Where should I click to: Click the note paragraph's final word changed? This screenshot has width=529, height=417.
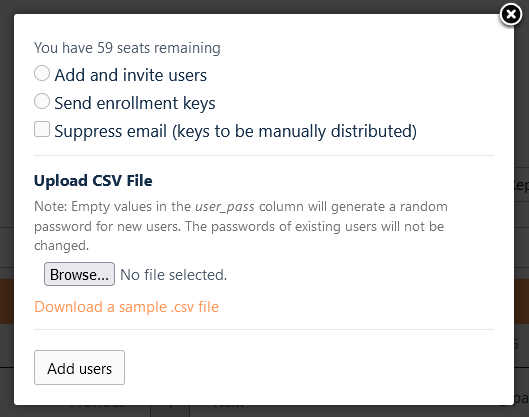(x=61, y=246)
